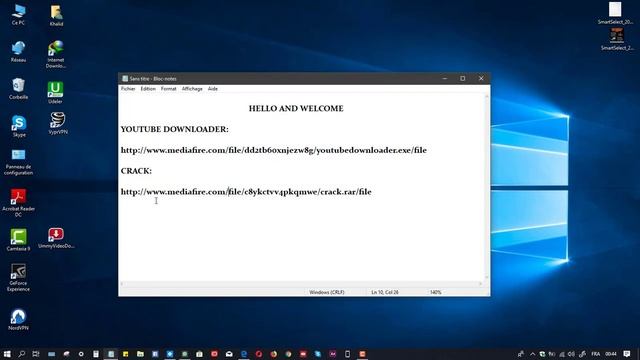Open the clock showing 00:44

(611, 354)
